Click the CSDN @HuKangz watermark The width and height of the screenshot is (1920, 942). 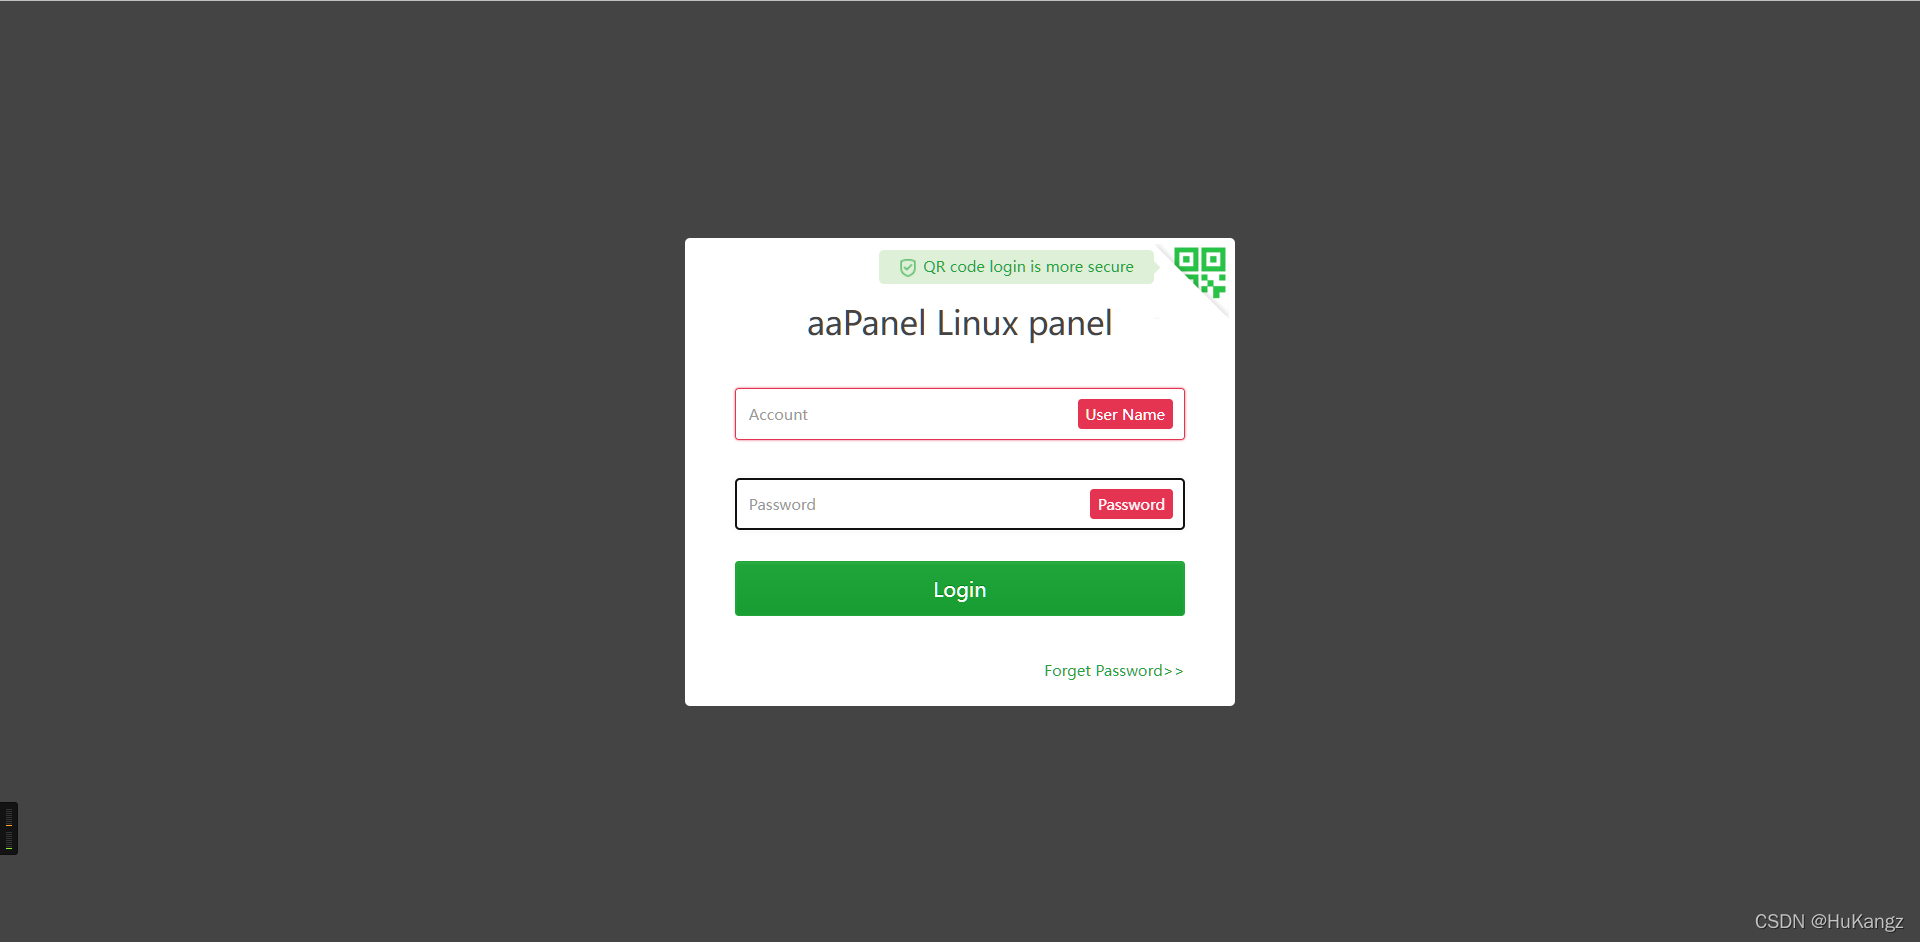click(1829, 921)
